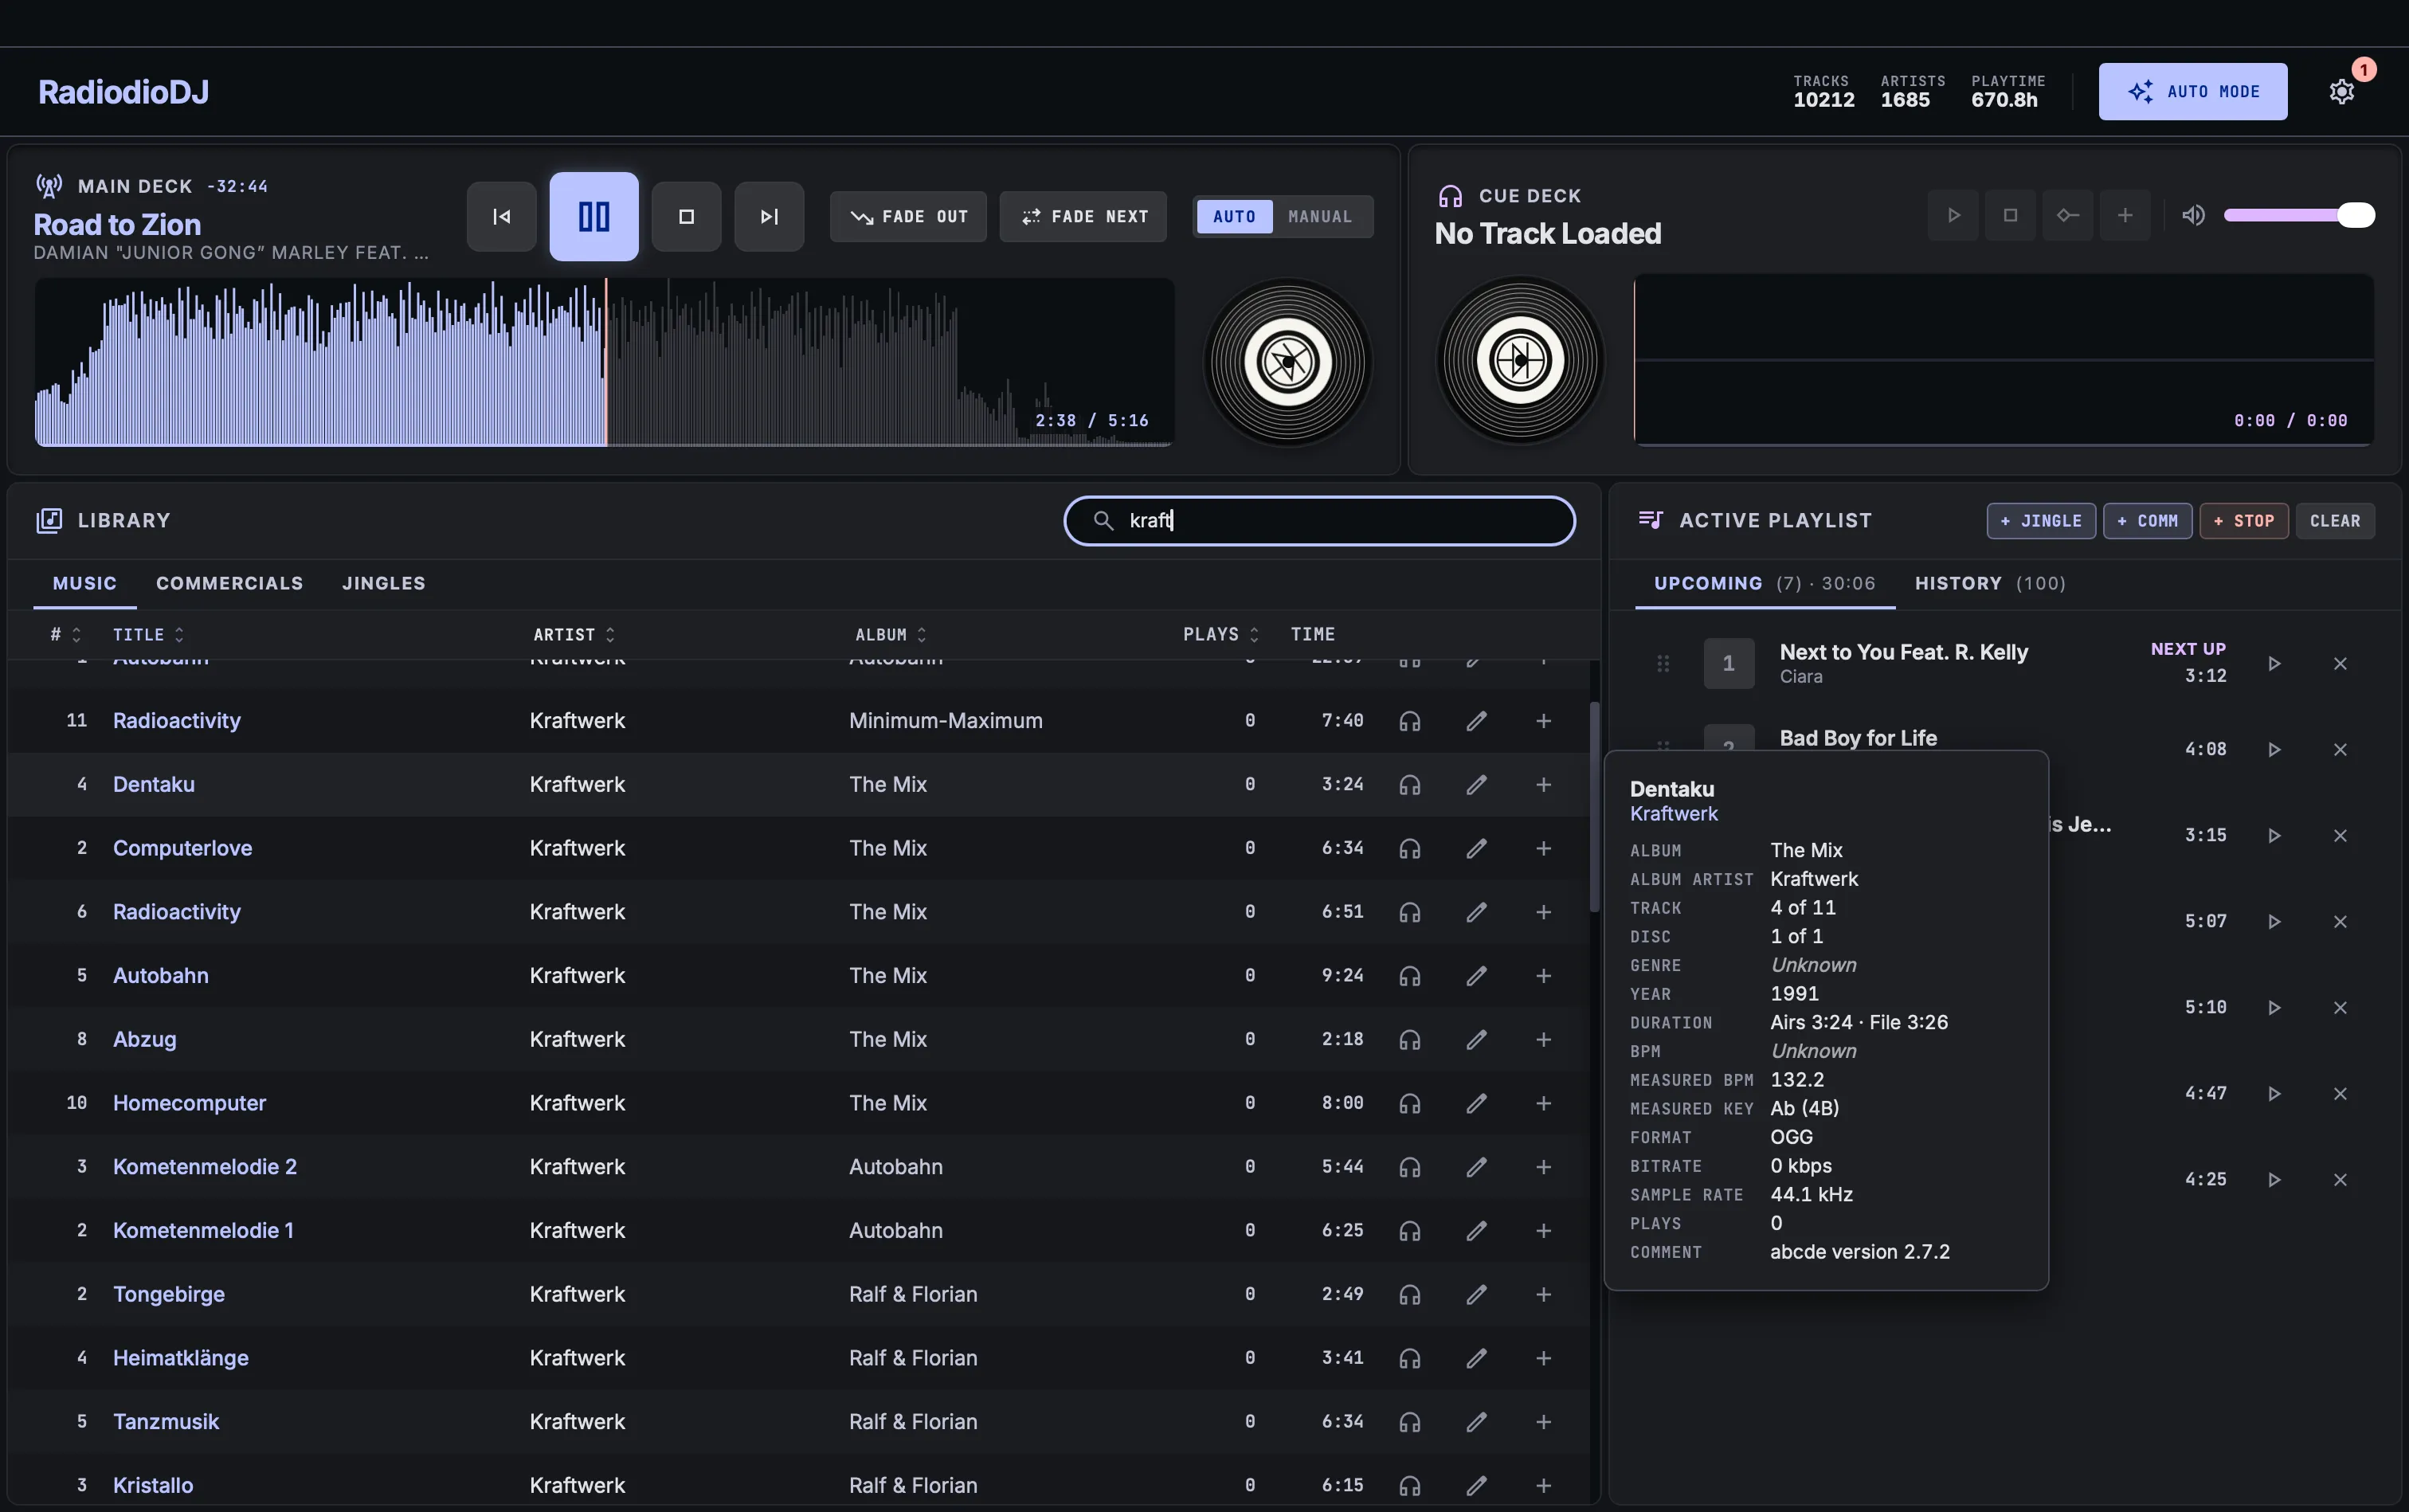
Task: Remove Next to You from playlist
Action: [2340, 664]
